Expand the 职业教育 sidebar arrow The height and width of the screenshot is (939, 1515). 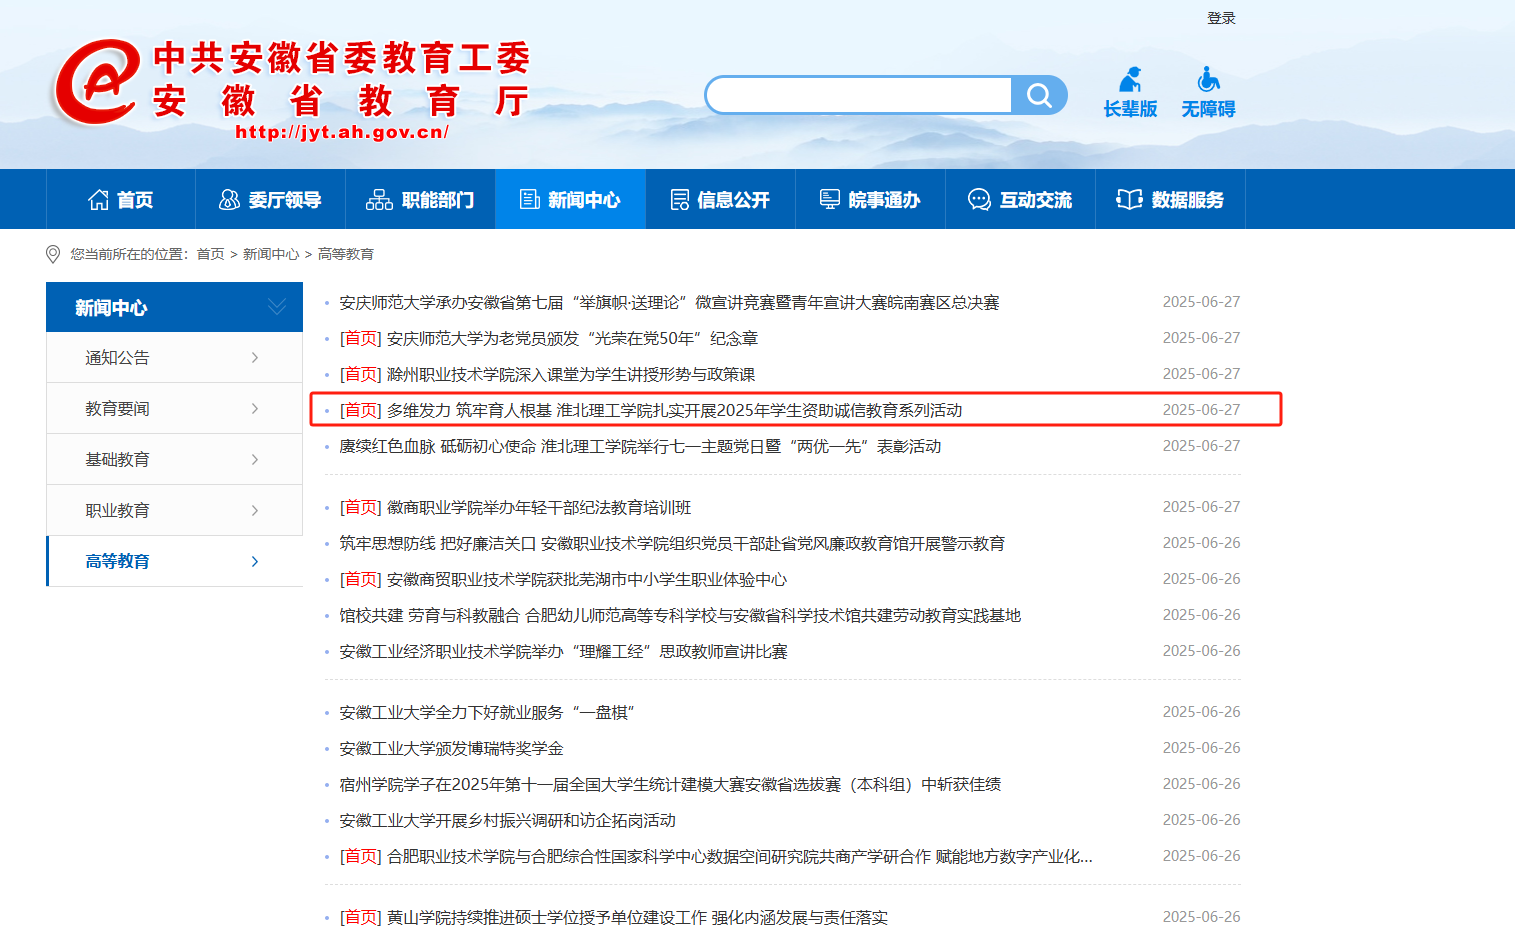tap(255, 511)
